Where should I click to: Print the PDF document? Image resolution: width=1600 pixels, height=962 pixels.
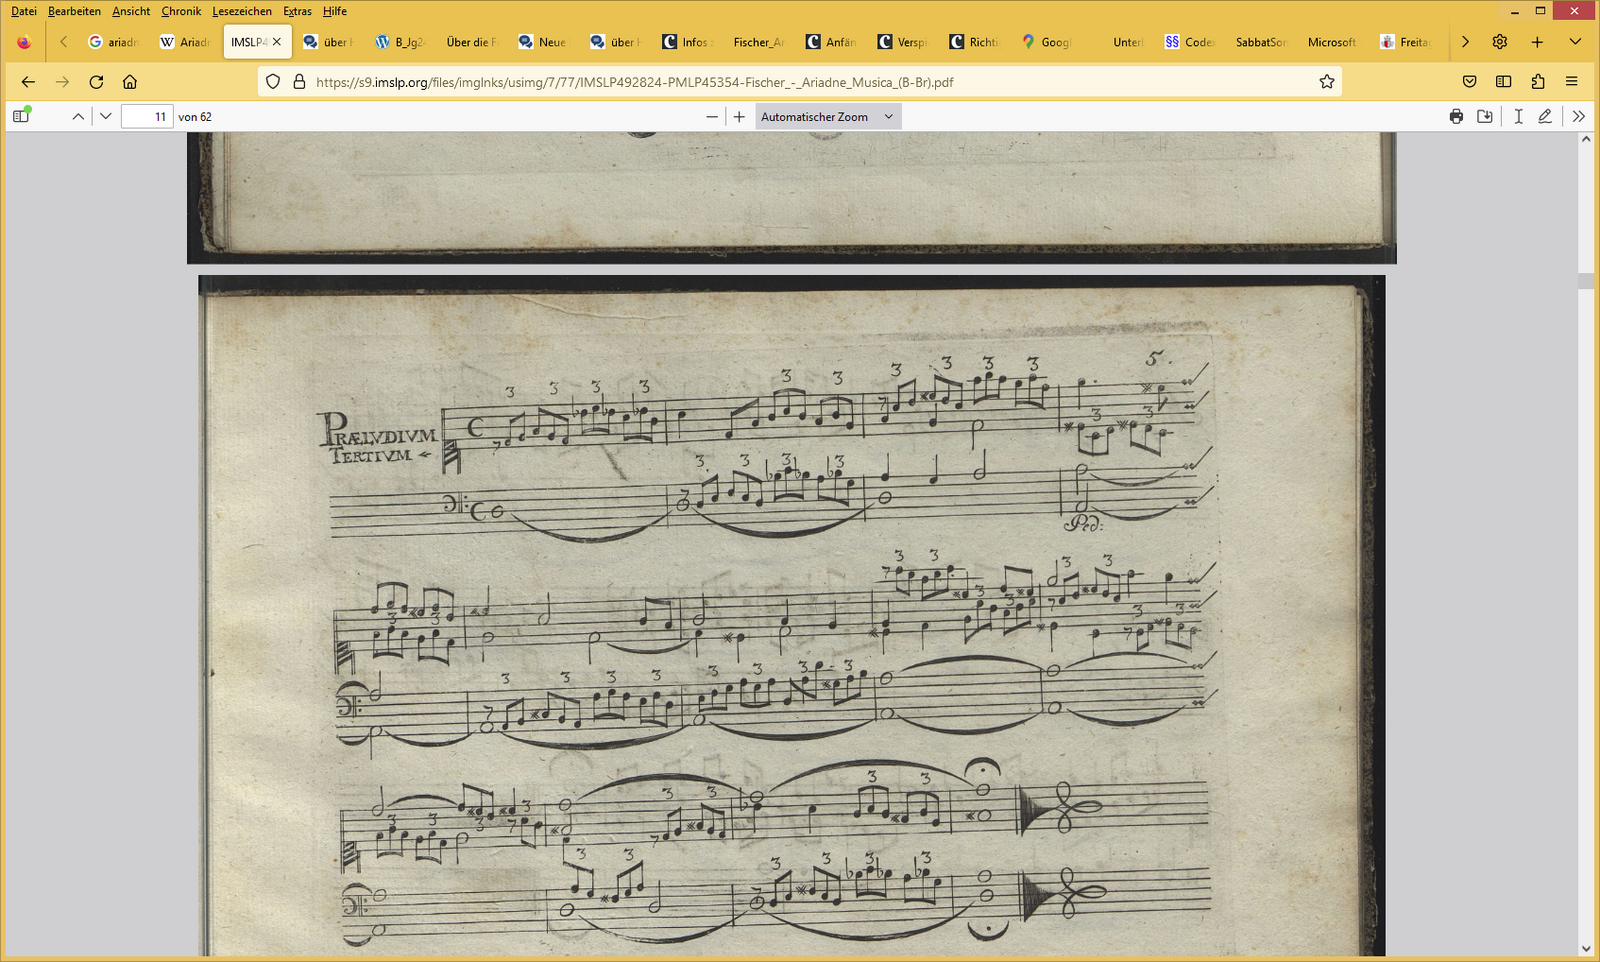click(1456, 116)
